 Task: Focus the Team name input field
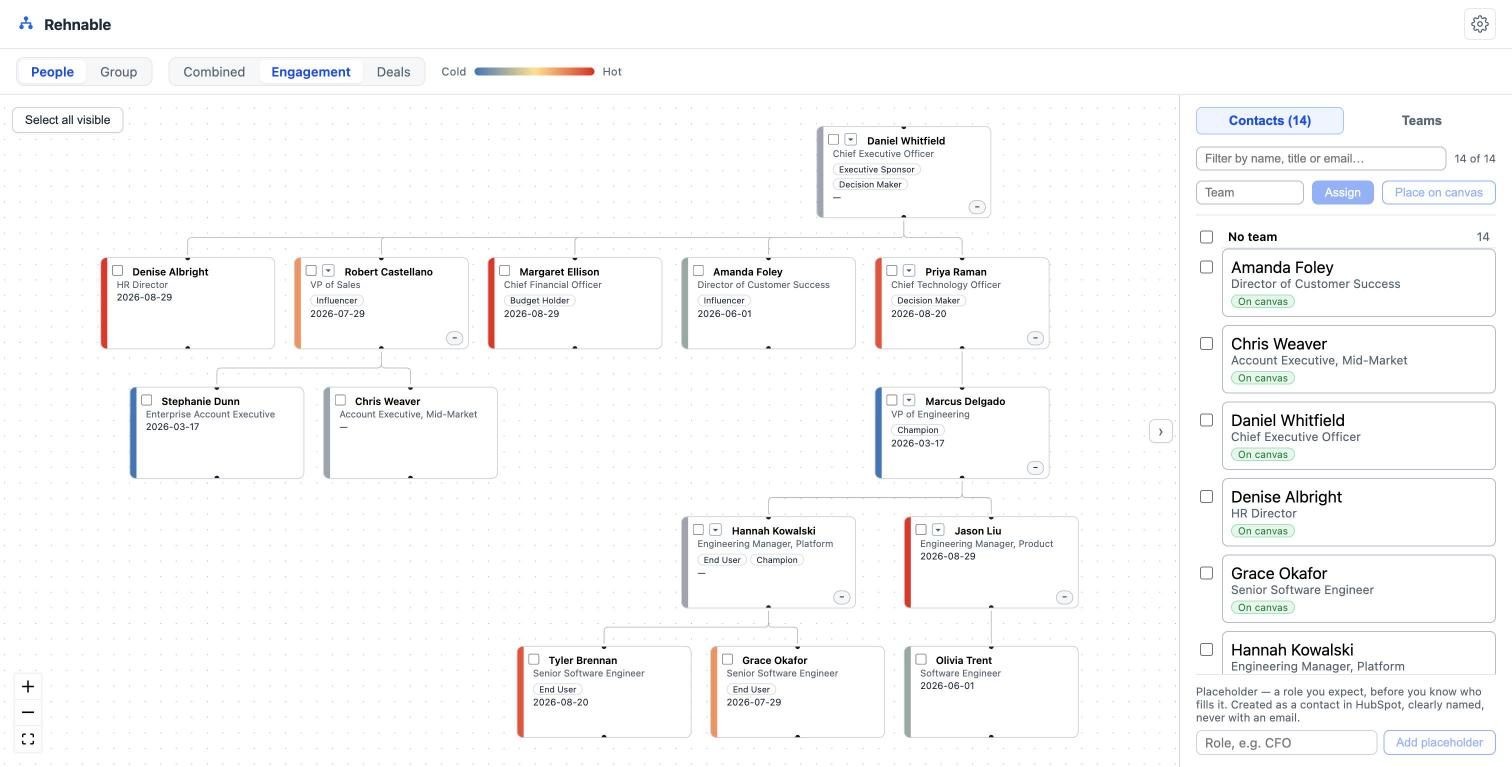pyautogui.click(x=1250, y=192)
